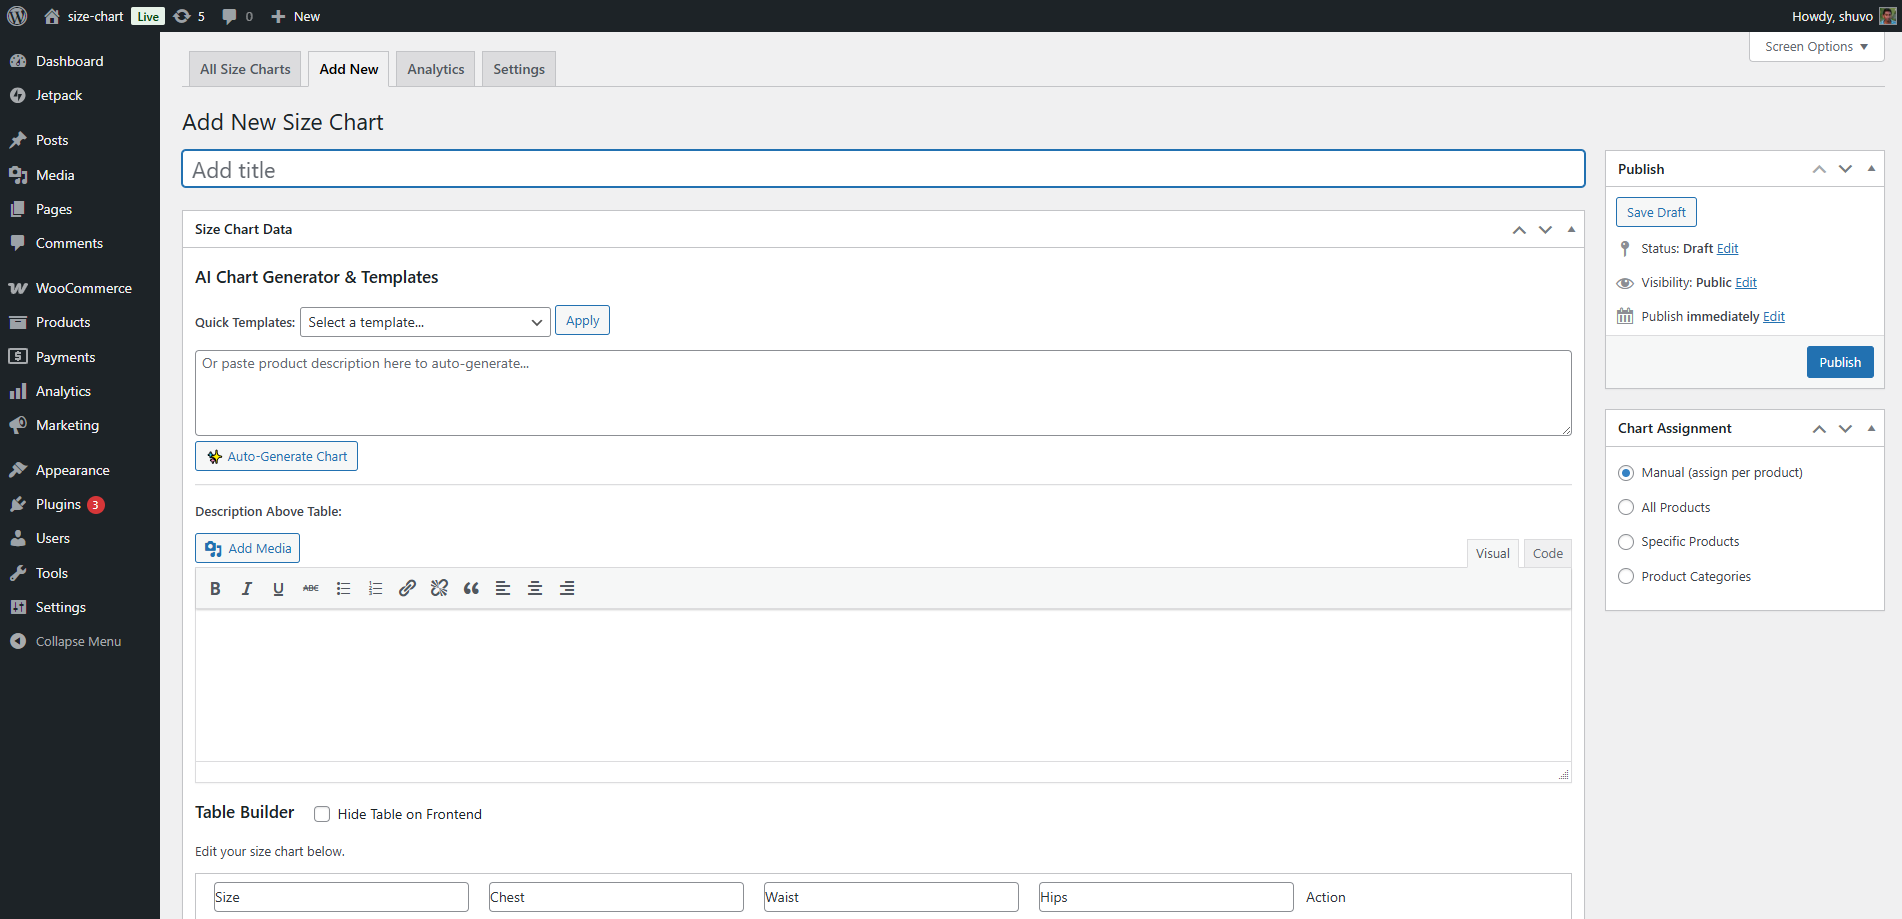Open the comments bubble in admin bar
This screenshot has width=1902, height=919.
tap(237, 16)
